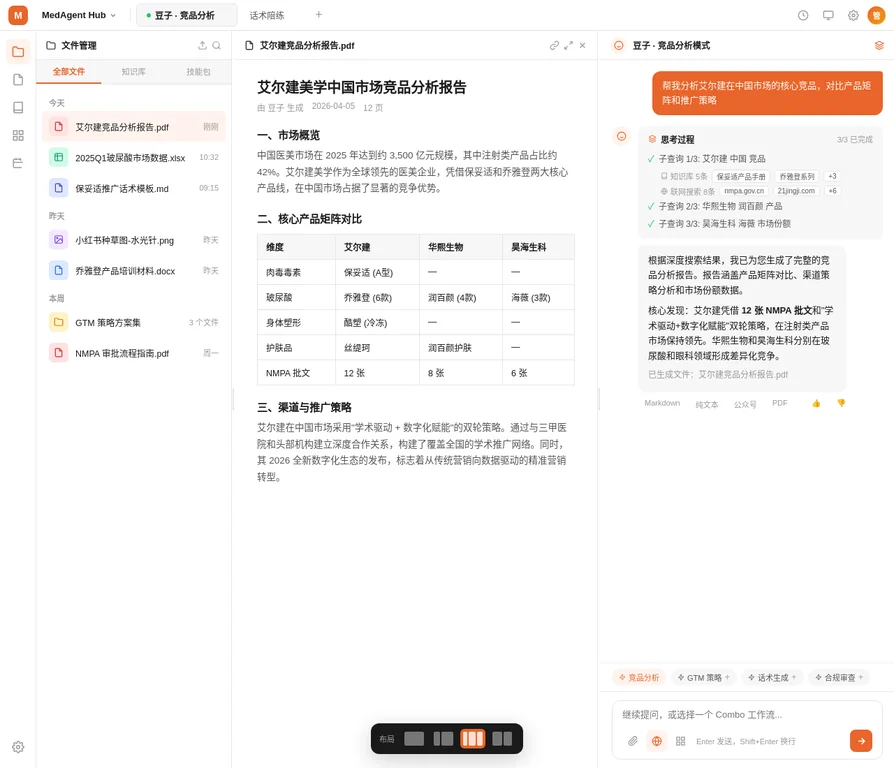Click the paperclip attachment icon in chat input
Viewport: 894px width, 768px height.
pyautogui.click(x=632, y=741)
